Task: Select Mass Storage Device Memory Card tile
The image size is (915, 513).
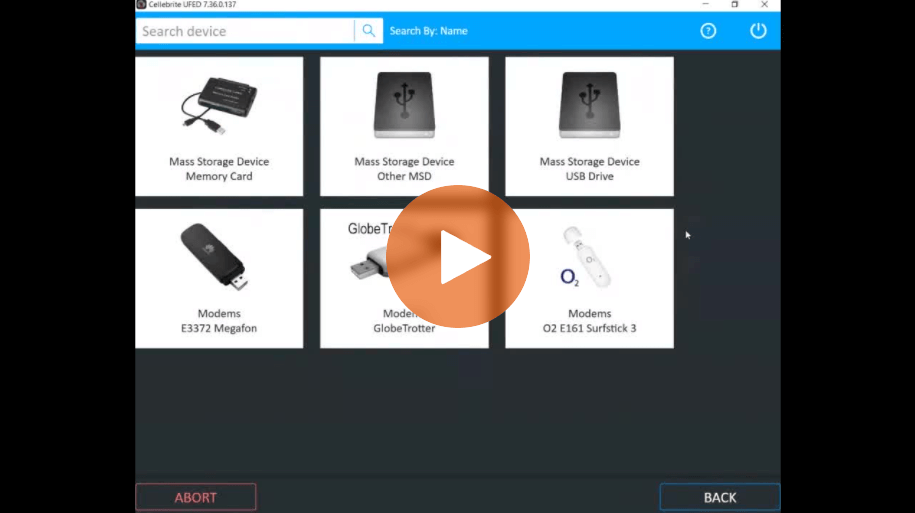Action: coord(219,126)
